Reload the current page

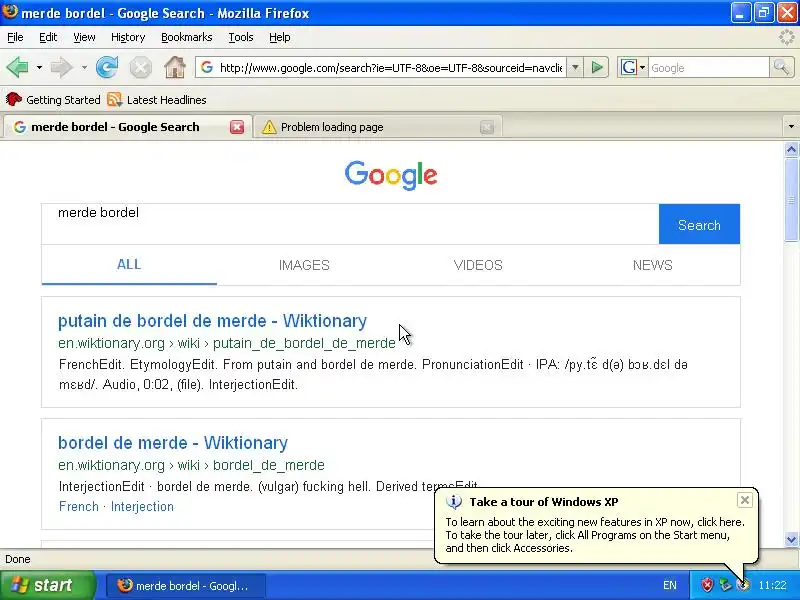tap(107, 67)
